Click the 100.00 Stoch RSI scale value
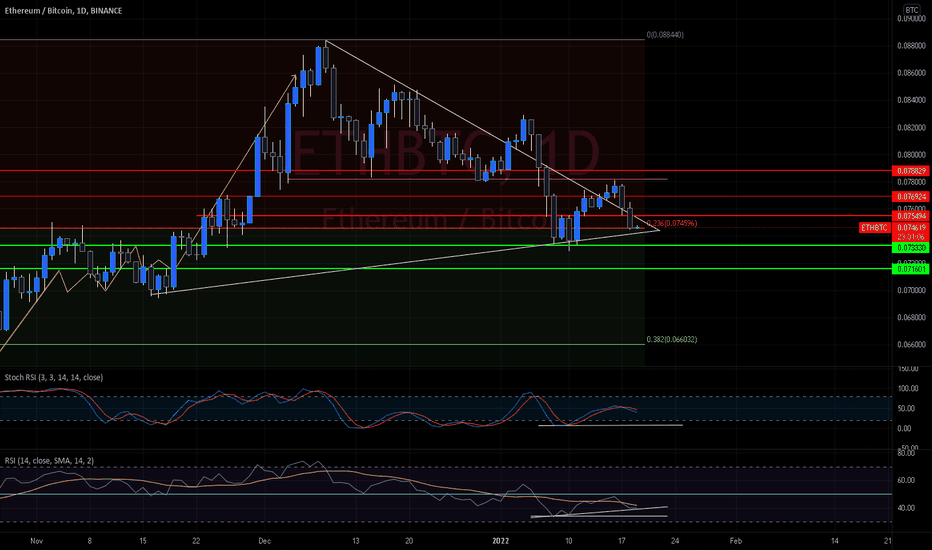 pyautogui.click(x=908, y=389)
